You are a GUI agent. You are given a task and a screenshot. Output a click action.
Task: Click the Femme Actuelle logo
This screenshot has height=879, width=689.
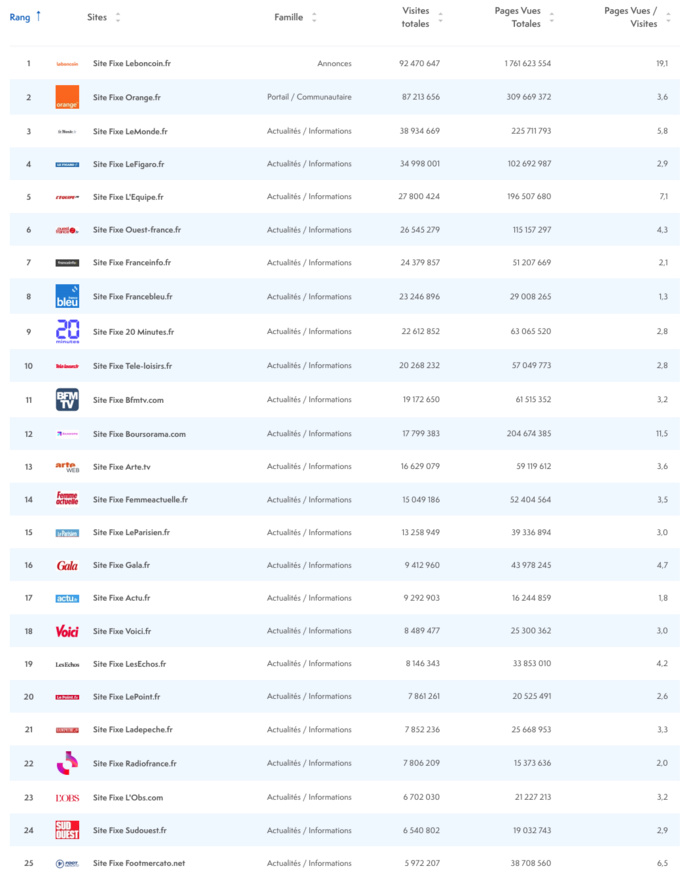point(67,499)
